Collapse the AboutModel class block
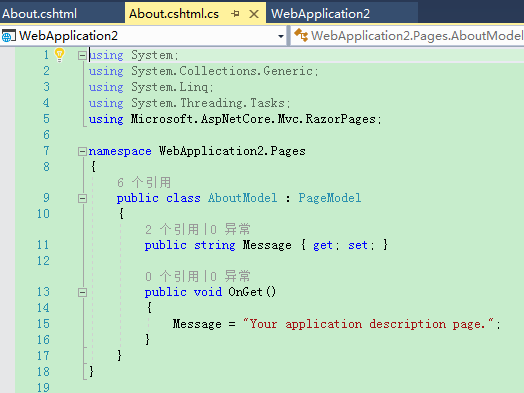The height and width of the screenshot is (393, 524). [82, 199]
